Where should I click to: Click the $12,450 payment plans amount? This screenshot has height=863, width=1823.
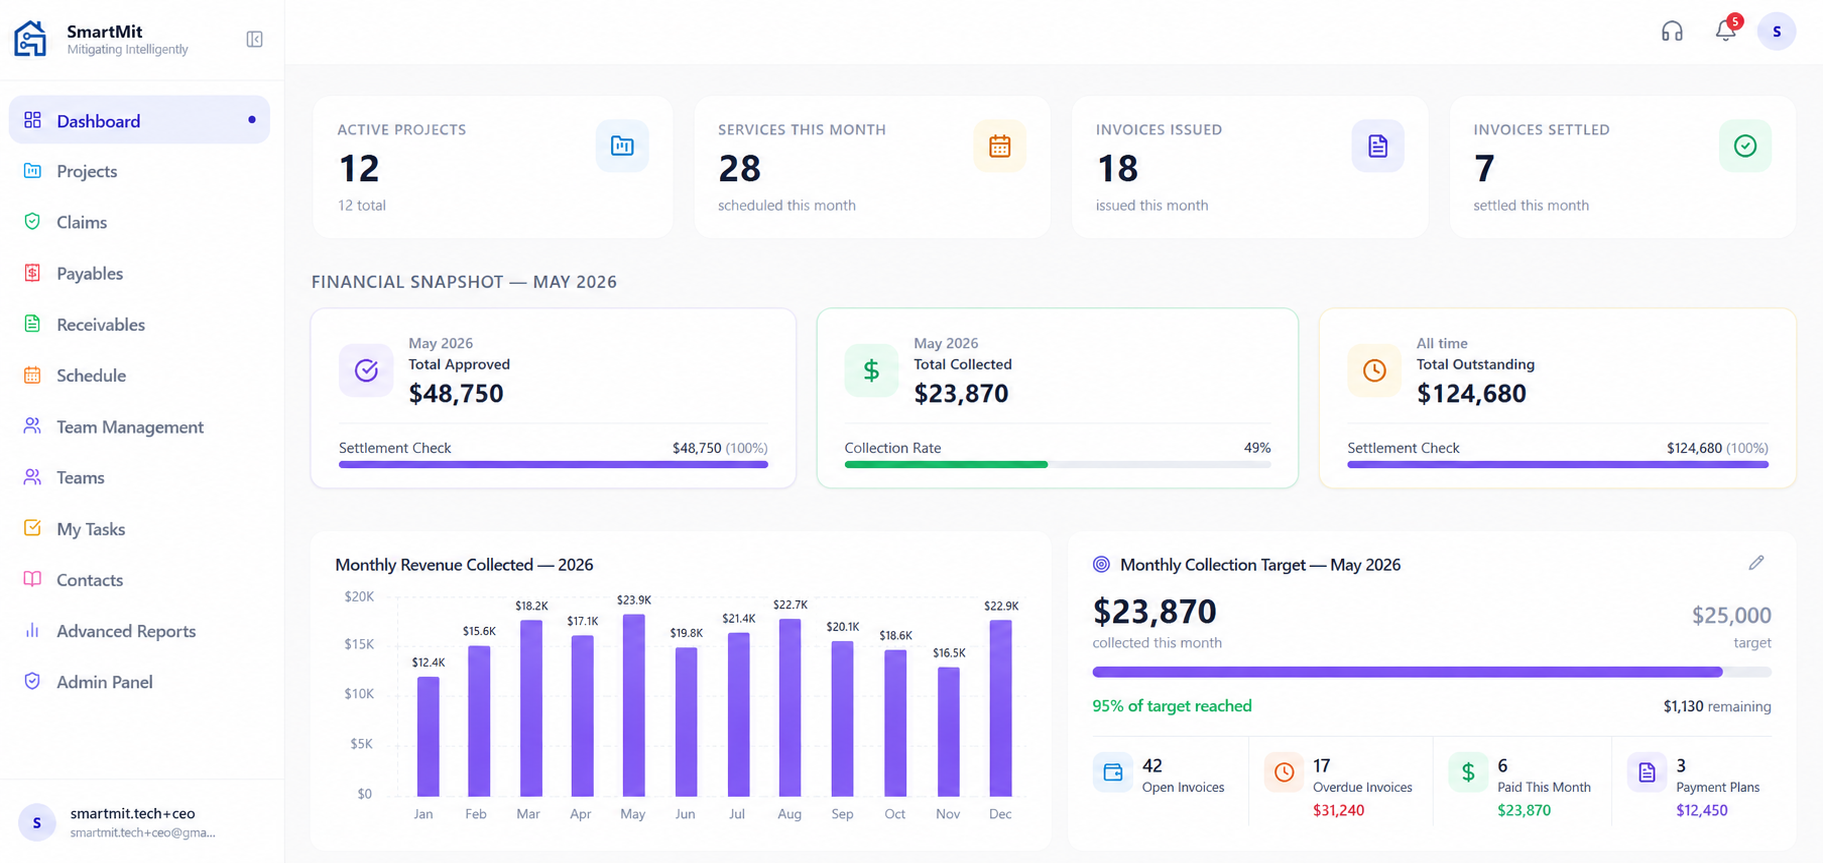(x=1701, y=810)
